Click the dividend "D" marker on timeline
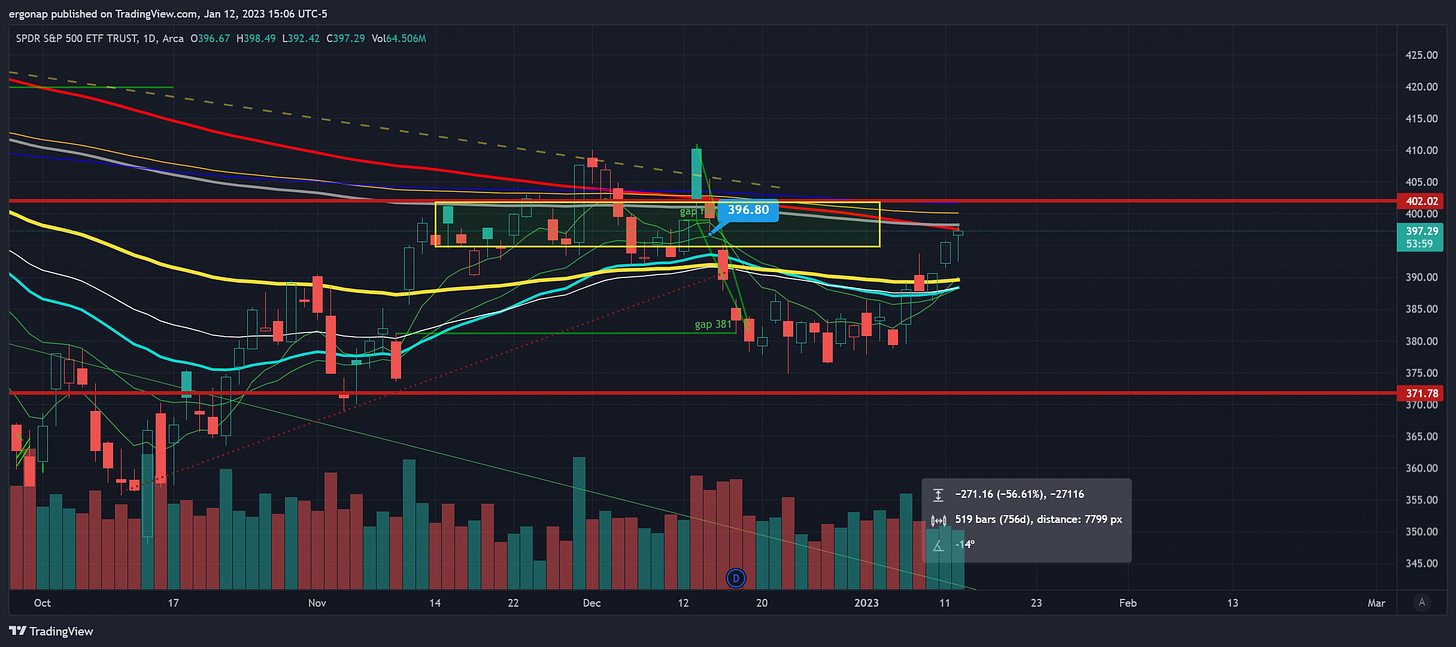 [x=736, y=577]
